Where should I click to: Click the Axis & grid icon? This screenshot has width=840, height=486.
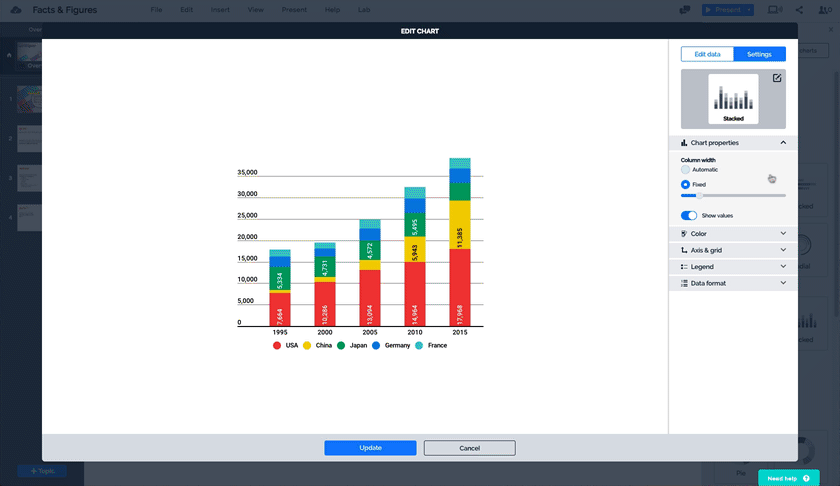(x=684, y=250)
